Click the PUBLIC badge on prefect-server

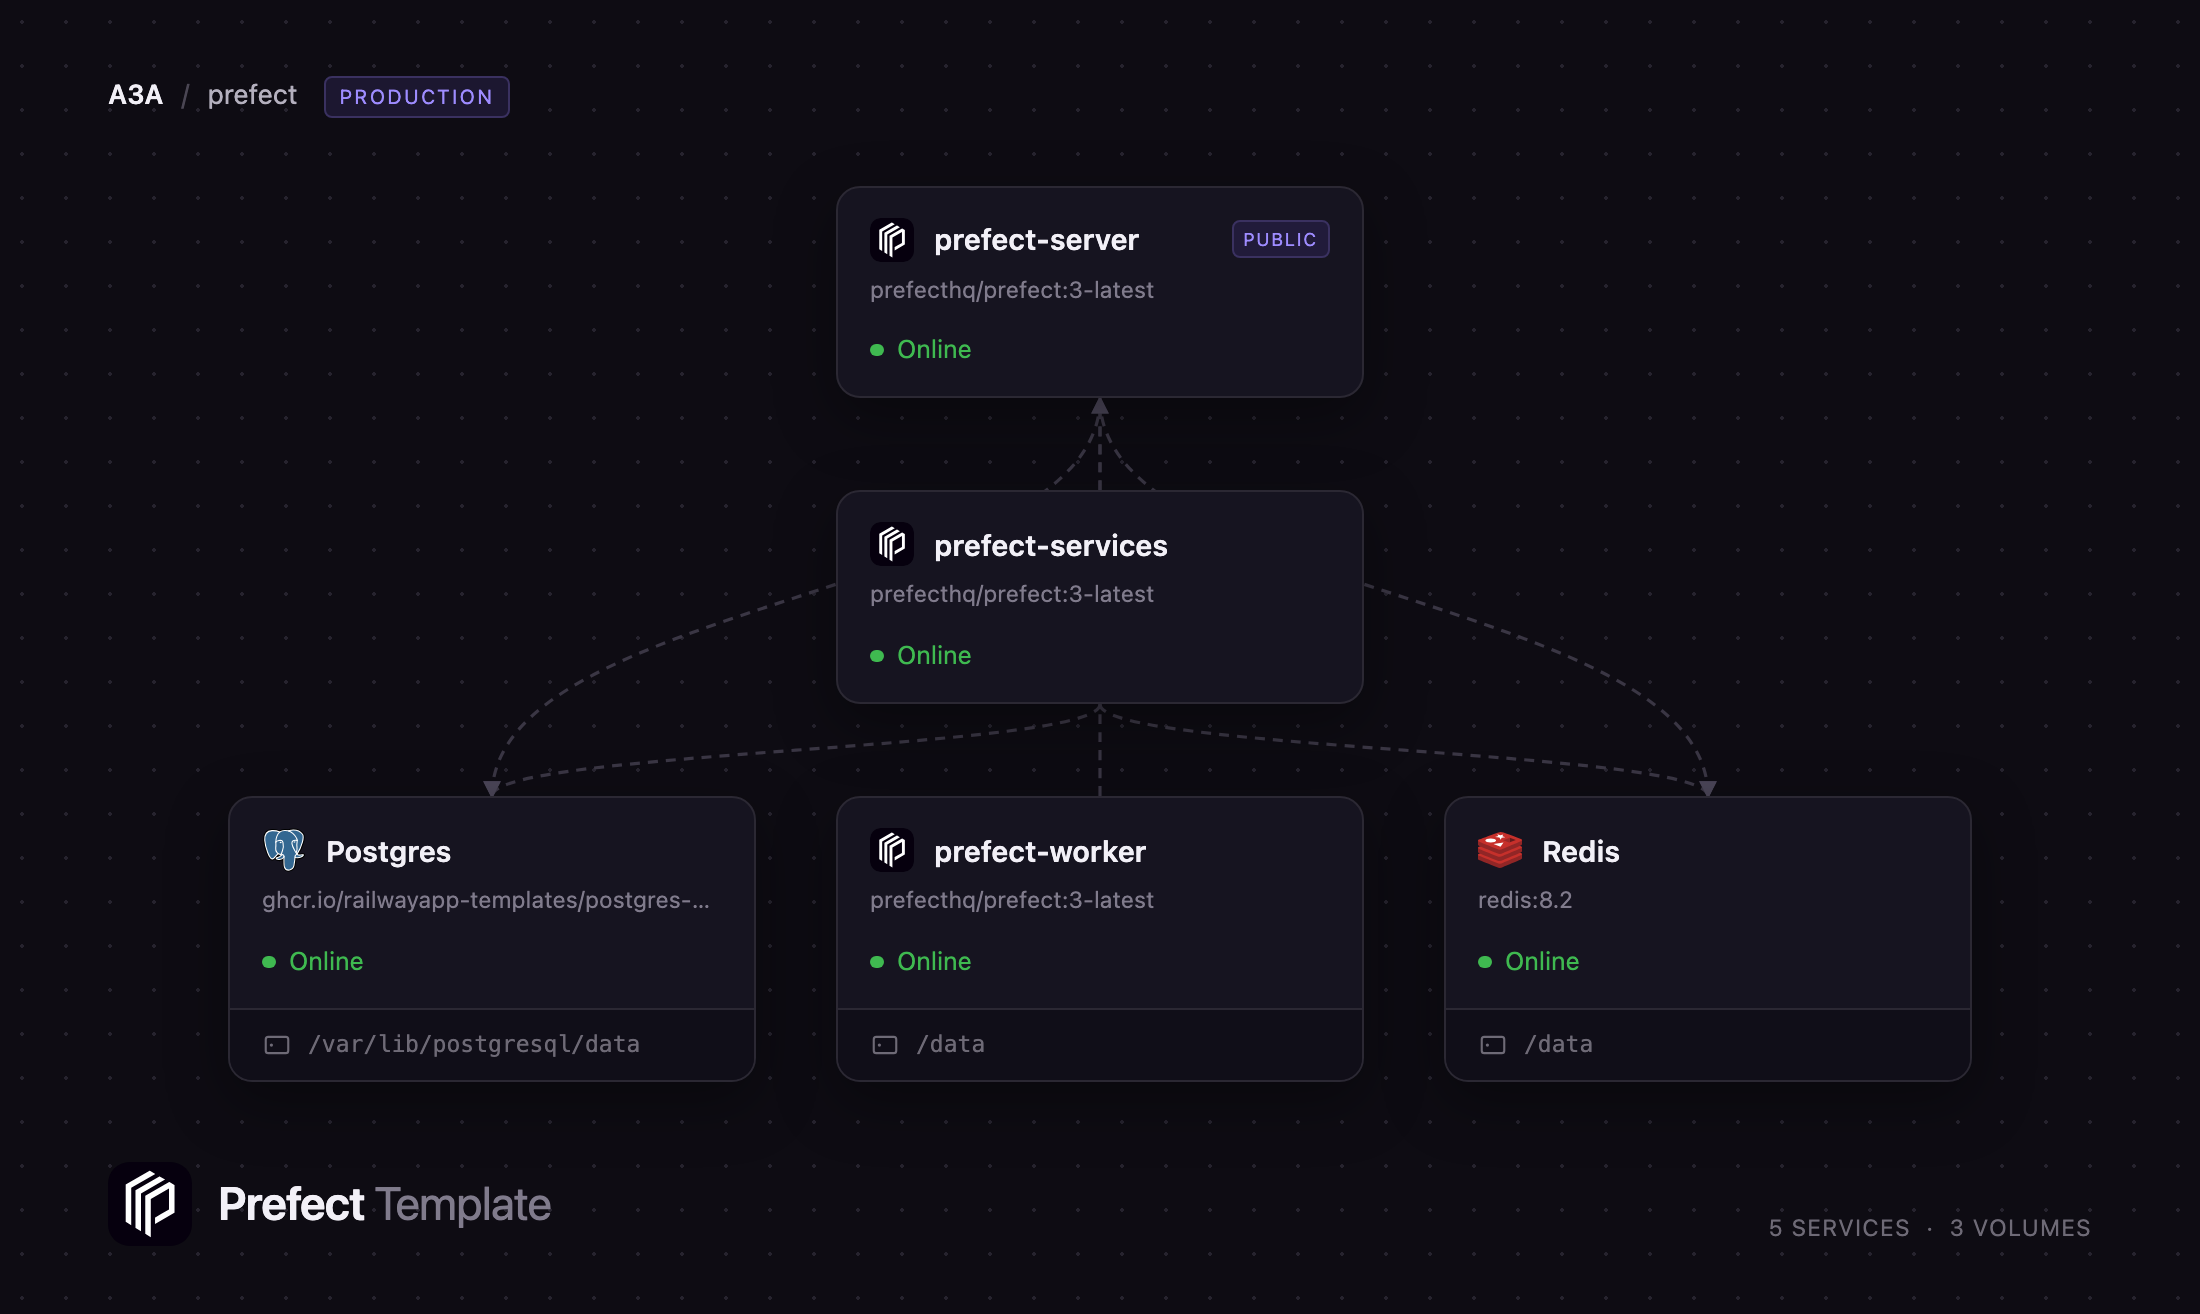1280,240
